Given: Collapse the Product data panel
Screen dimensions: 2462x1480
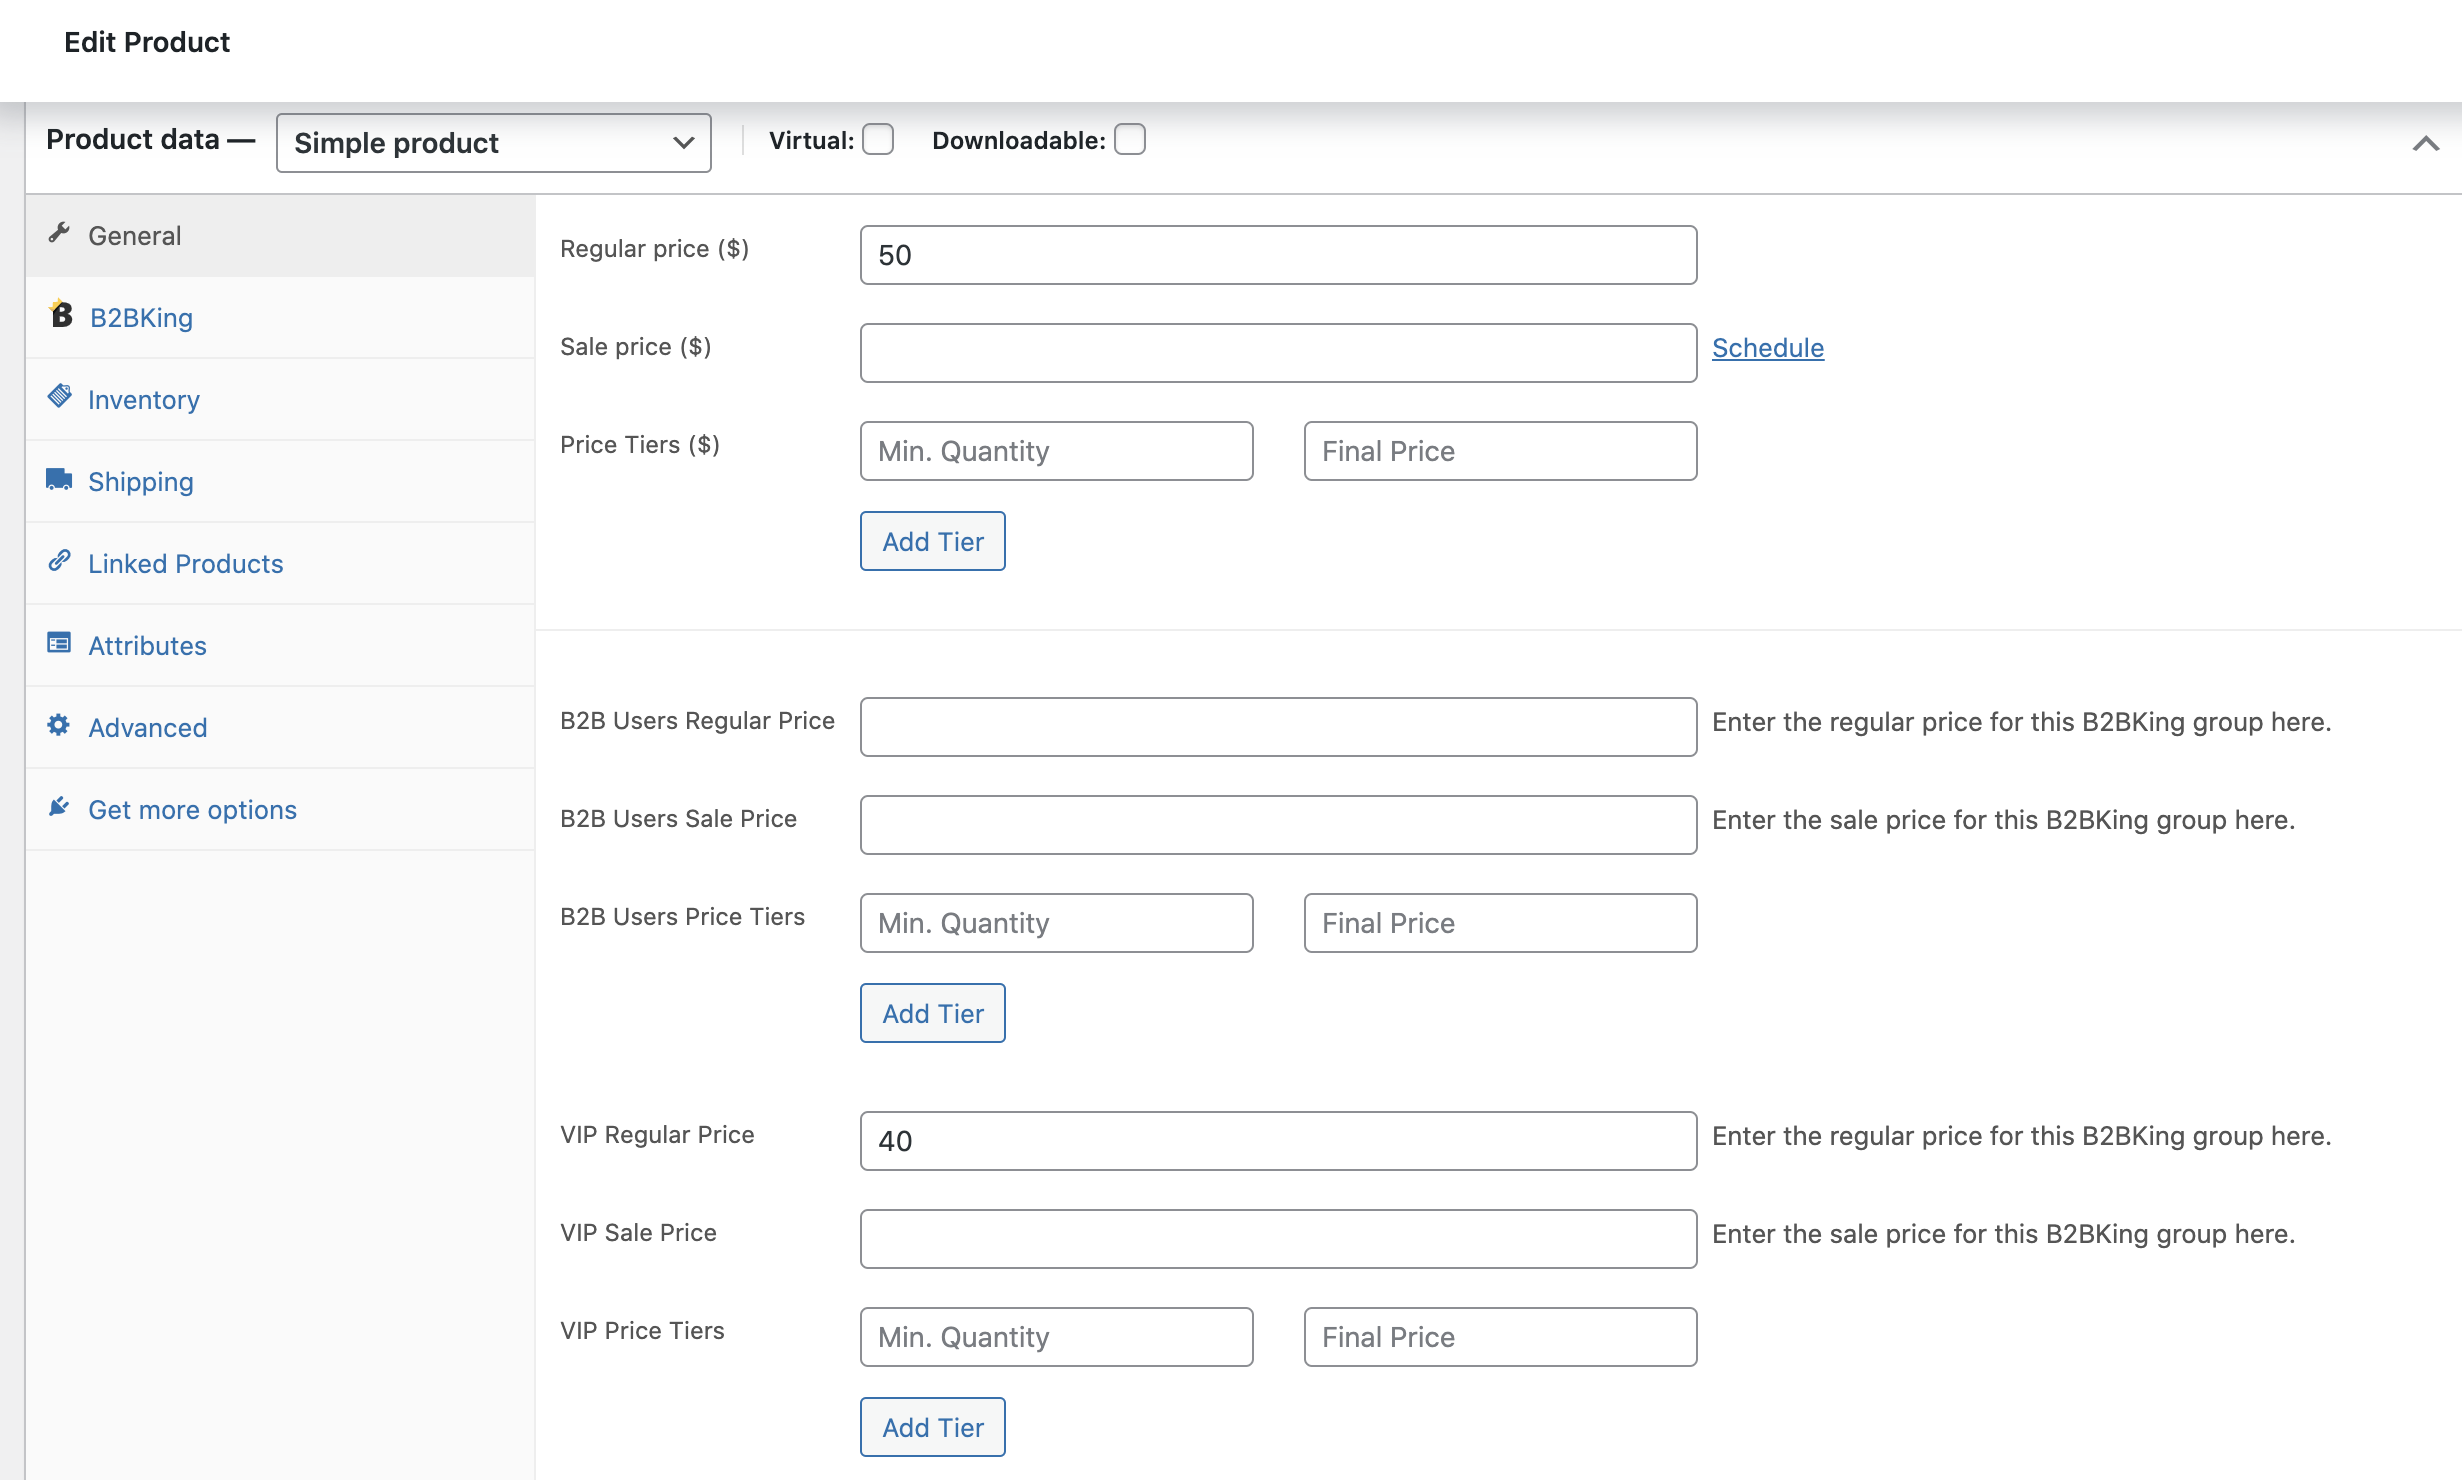Looking at the screenshot, I should tap(2425, 144).
